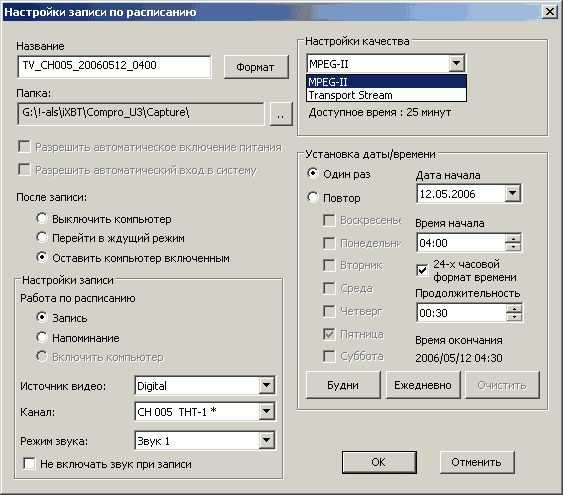Click the Время начала field 04:00
563x495 pixels.
tap(461, 243)
